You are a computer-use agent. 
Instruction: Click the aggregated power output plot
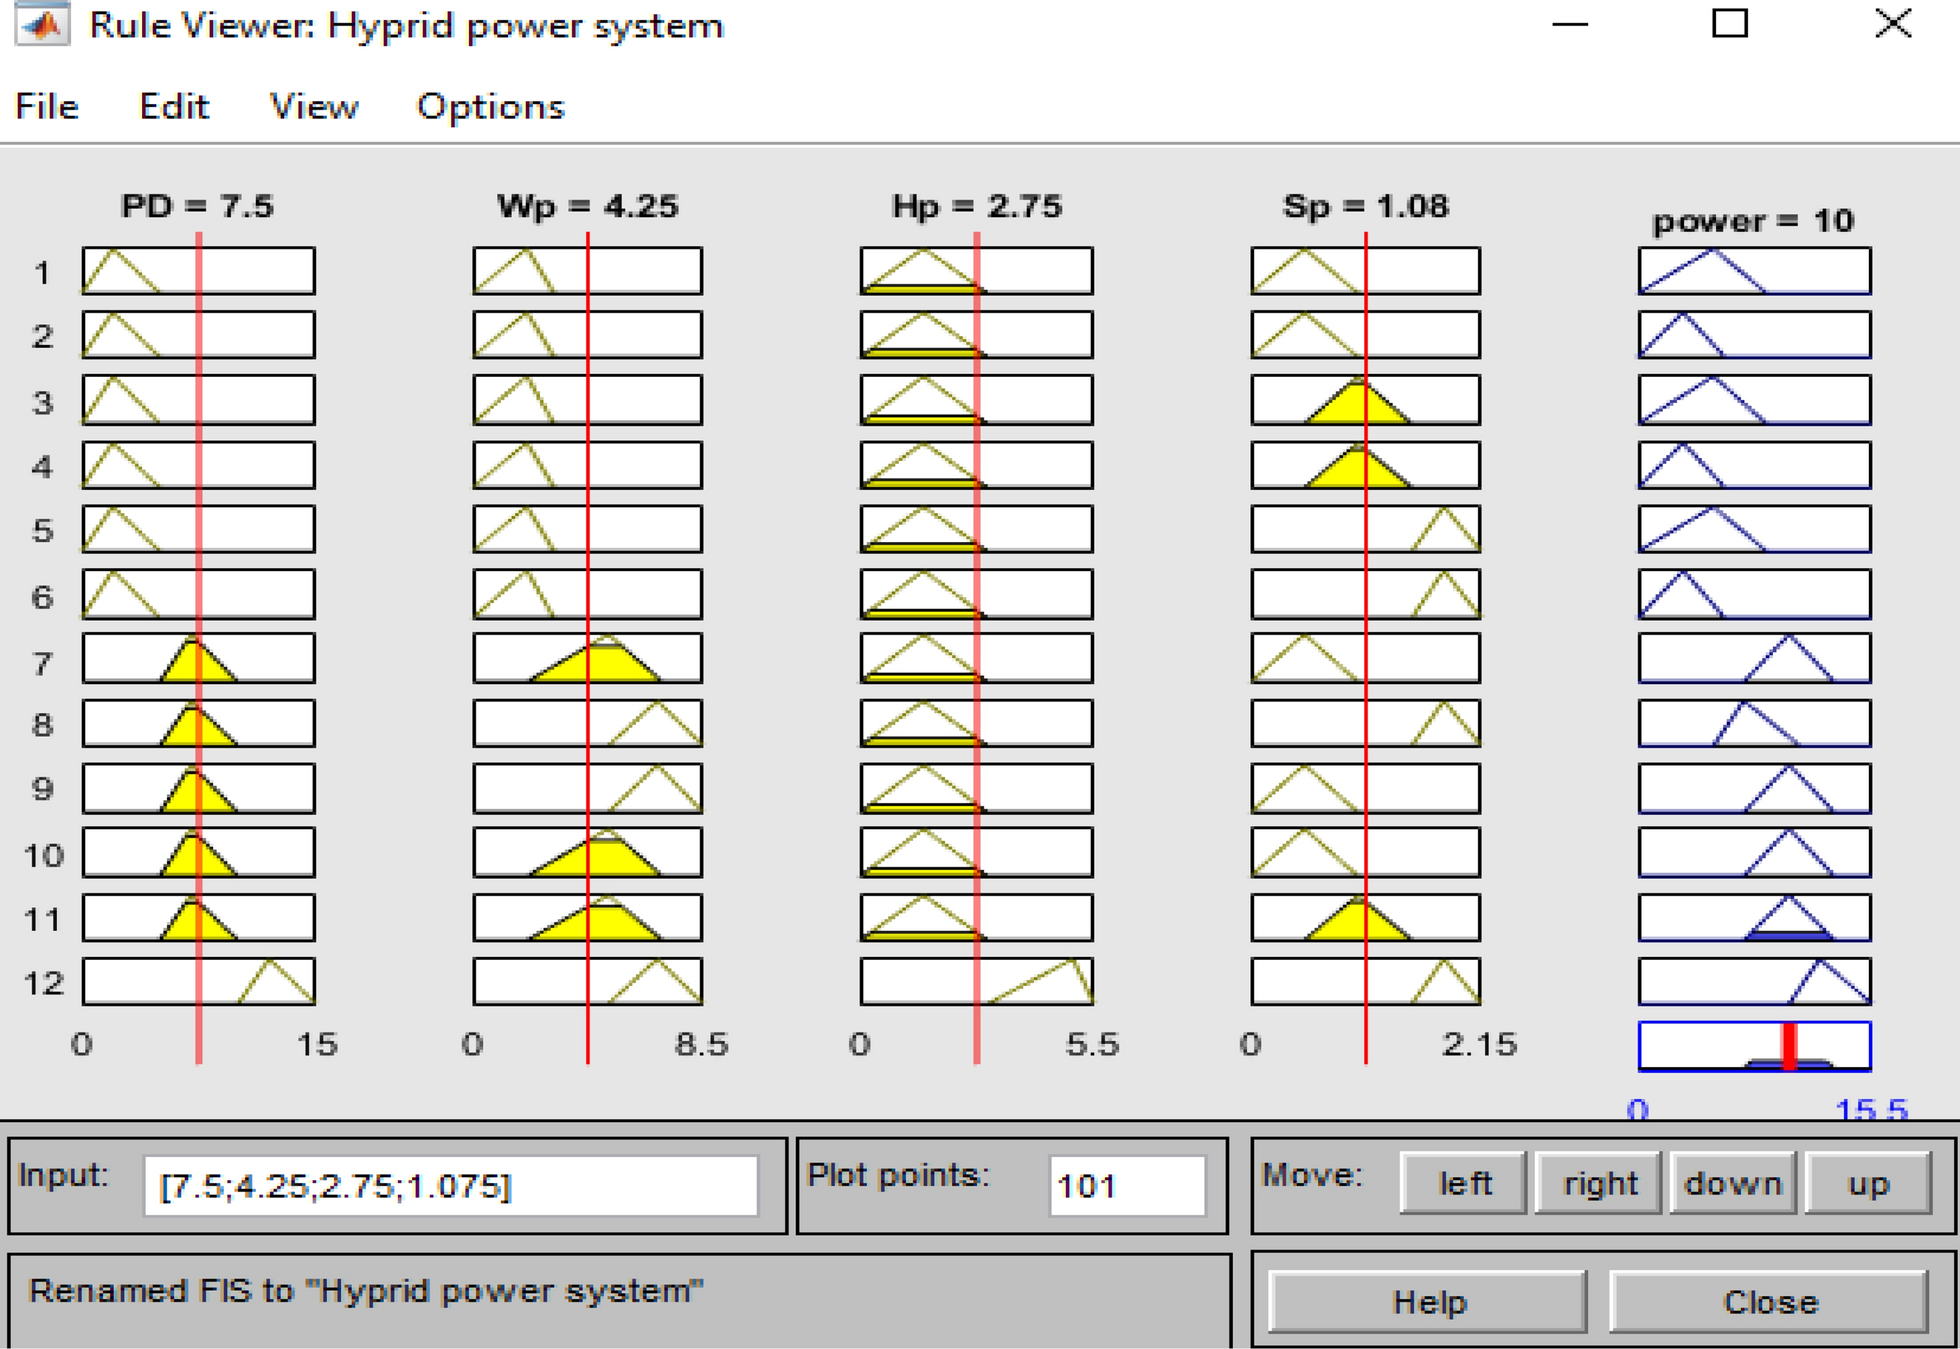pos(1755,1046)
